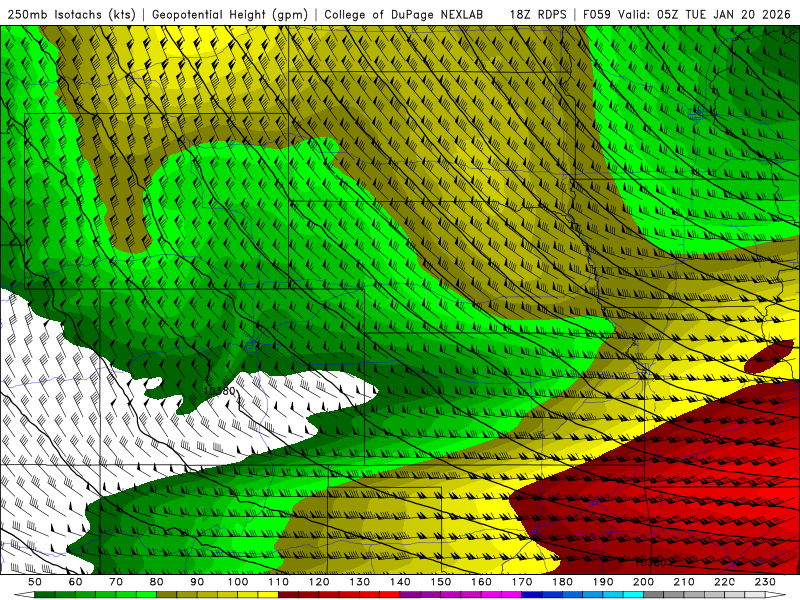Click the 60 value on the color scale

pyautogui.click(x=75, y=582)
